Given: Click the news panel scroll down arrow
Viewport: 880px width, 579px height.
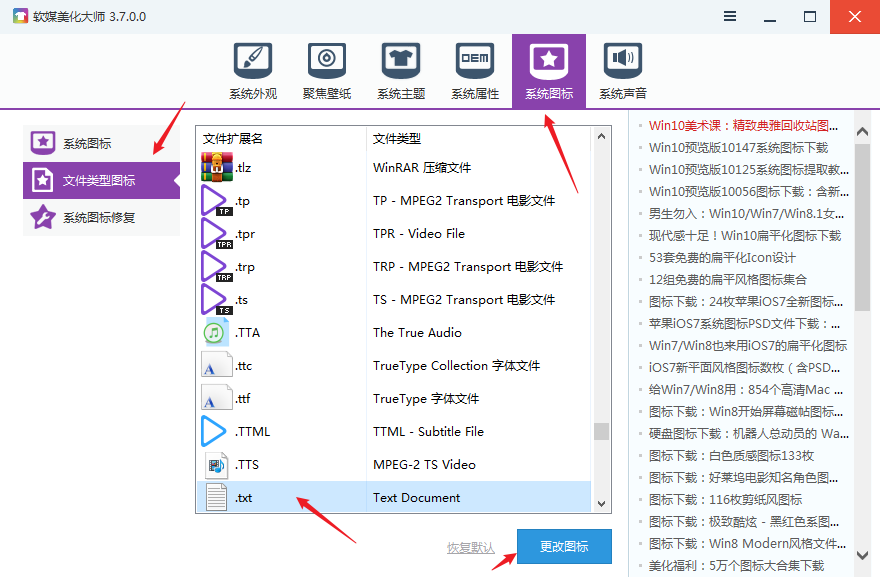Looking at the screenshot, I should click(862, 553).
